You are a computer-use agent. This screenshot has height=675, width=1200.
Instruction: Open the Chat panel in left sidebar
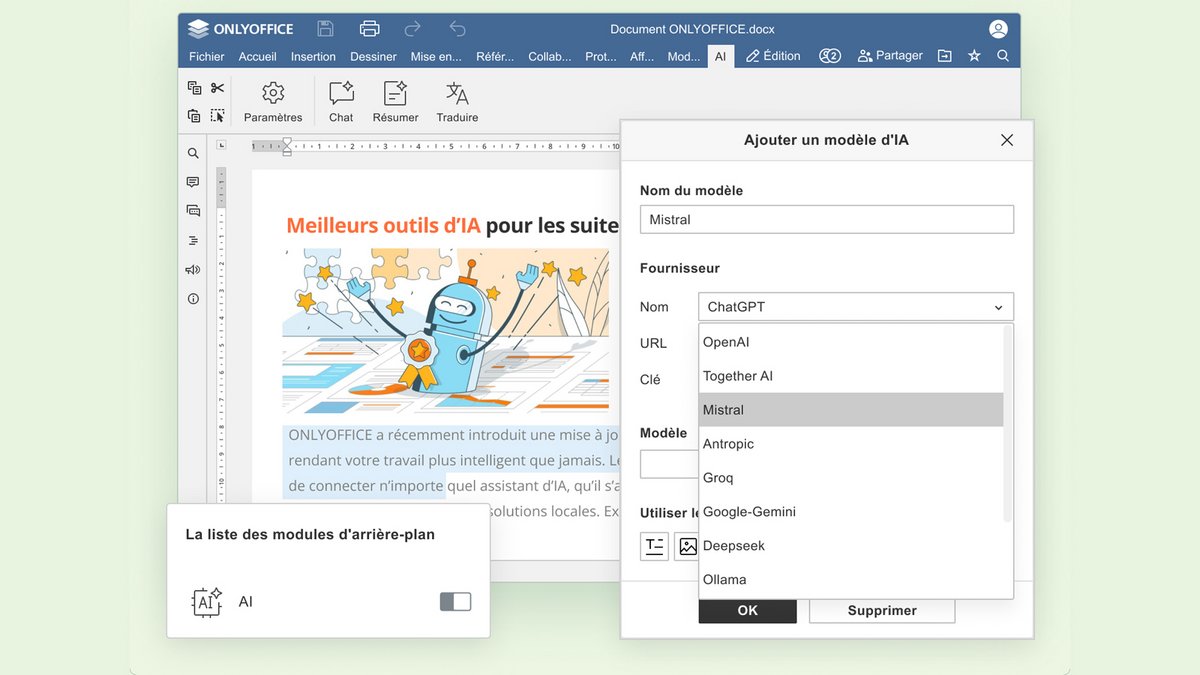pyautogui.click(x=193, y=211)
